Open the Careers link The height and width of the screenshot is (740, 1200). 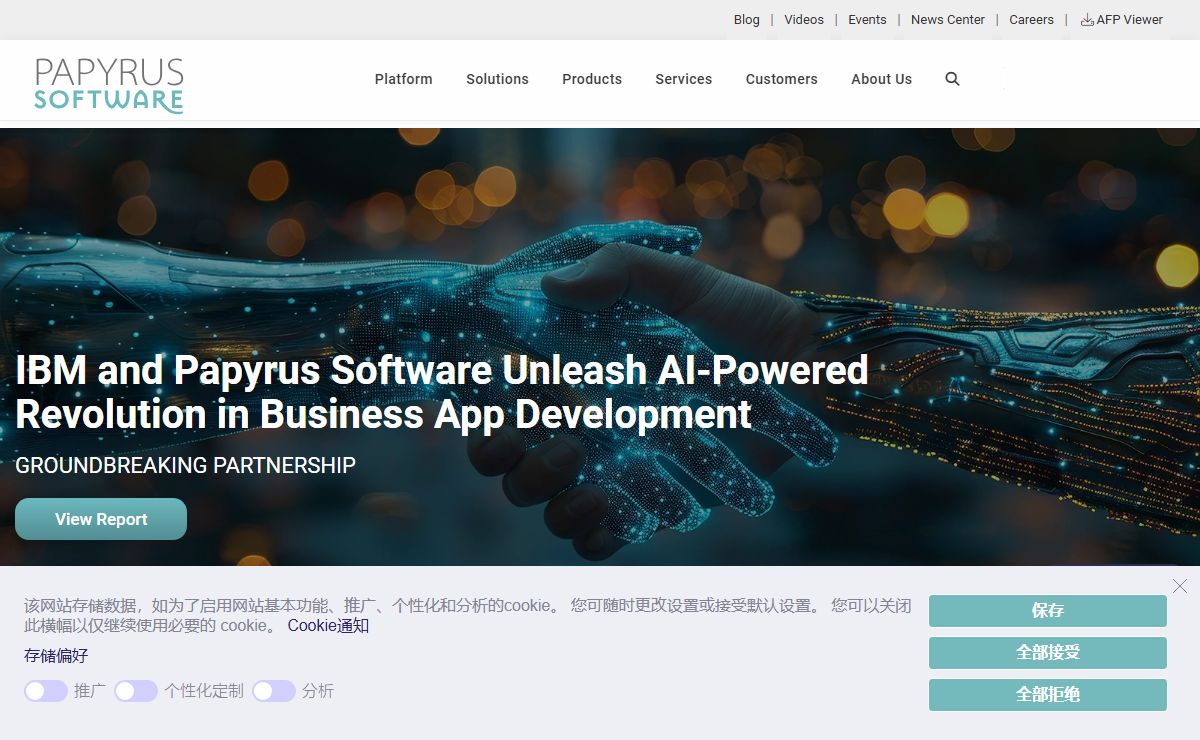[x=1032, y=20]
